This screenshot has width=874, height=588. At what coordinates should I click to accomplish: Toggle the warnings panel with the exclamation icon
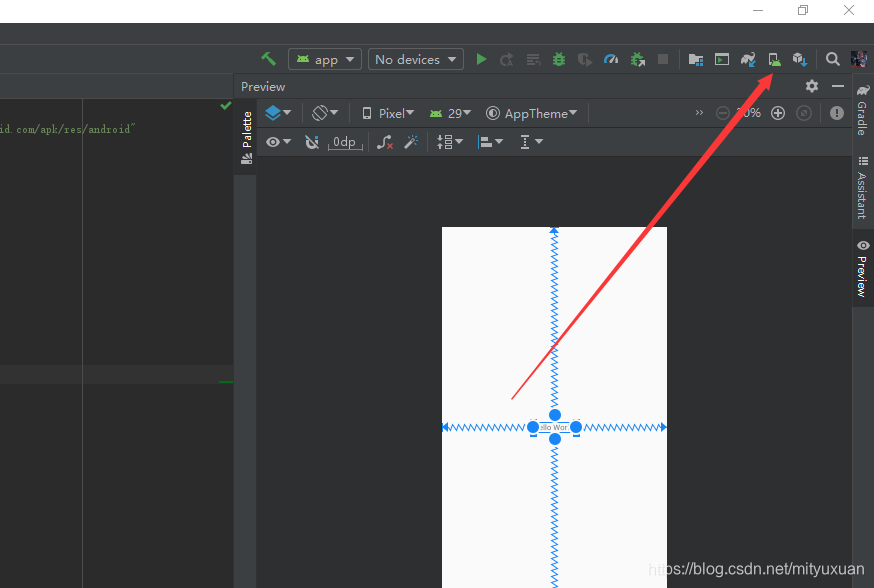(x=837, y=112)
